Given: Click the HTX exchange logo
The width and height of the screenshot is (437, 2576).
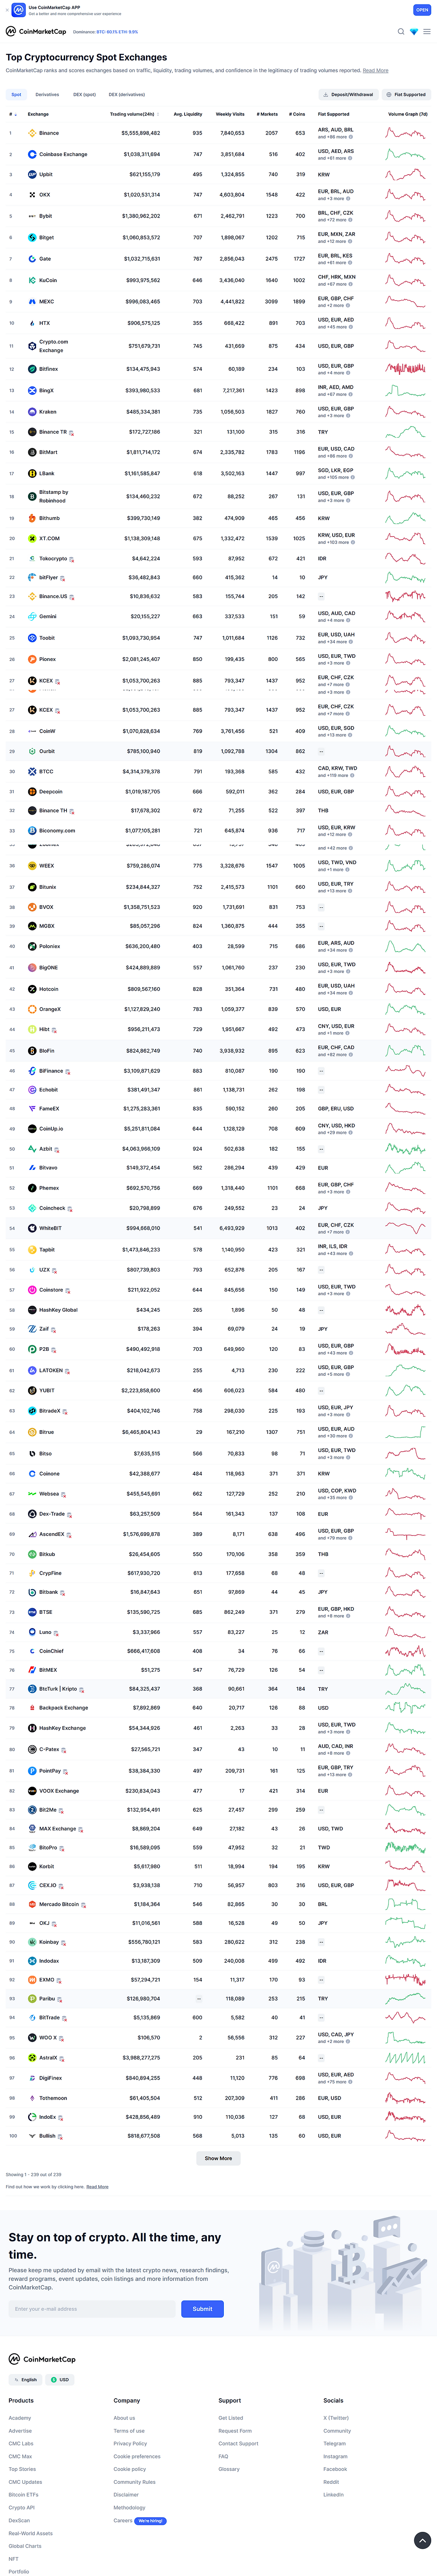Looking at the screenshot, I should (32, 323).
